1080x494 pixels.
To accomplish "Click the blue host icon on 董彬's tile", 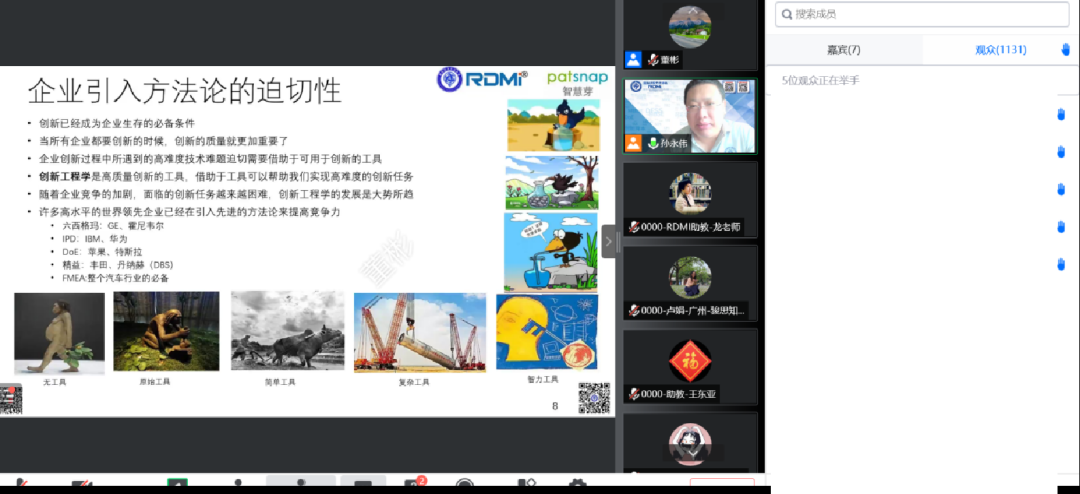I will point(633,59).
